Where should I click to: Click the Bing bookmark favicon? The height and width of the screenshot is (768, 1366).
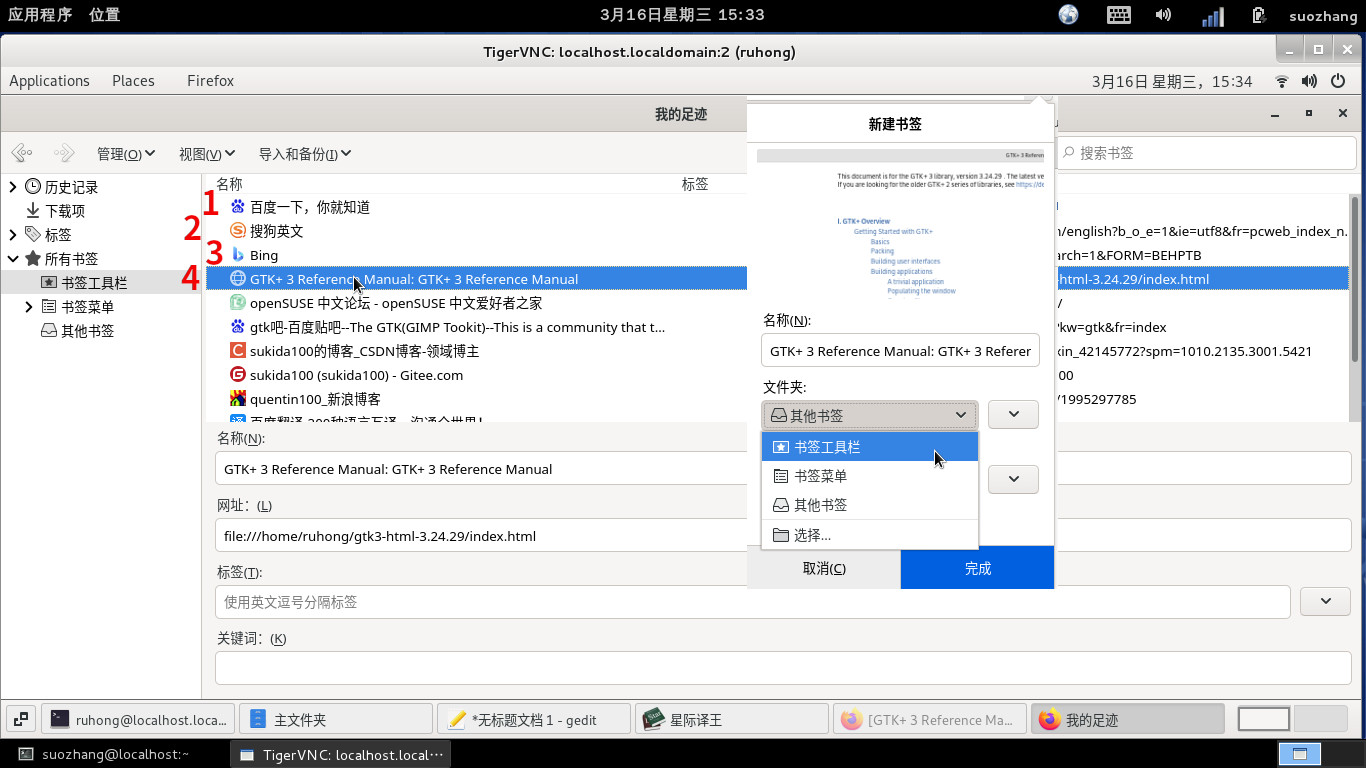coord(238,255)
